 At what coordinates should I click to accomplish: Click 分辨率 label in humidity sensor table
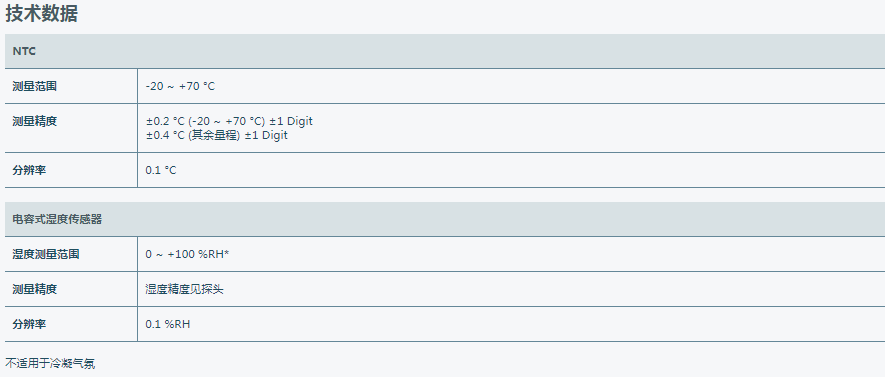coord(29,324)
